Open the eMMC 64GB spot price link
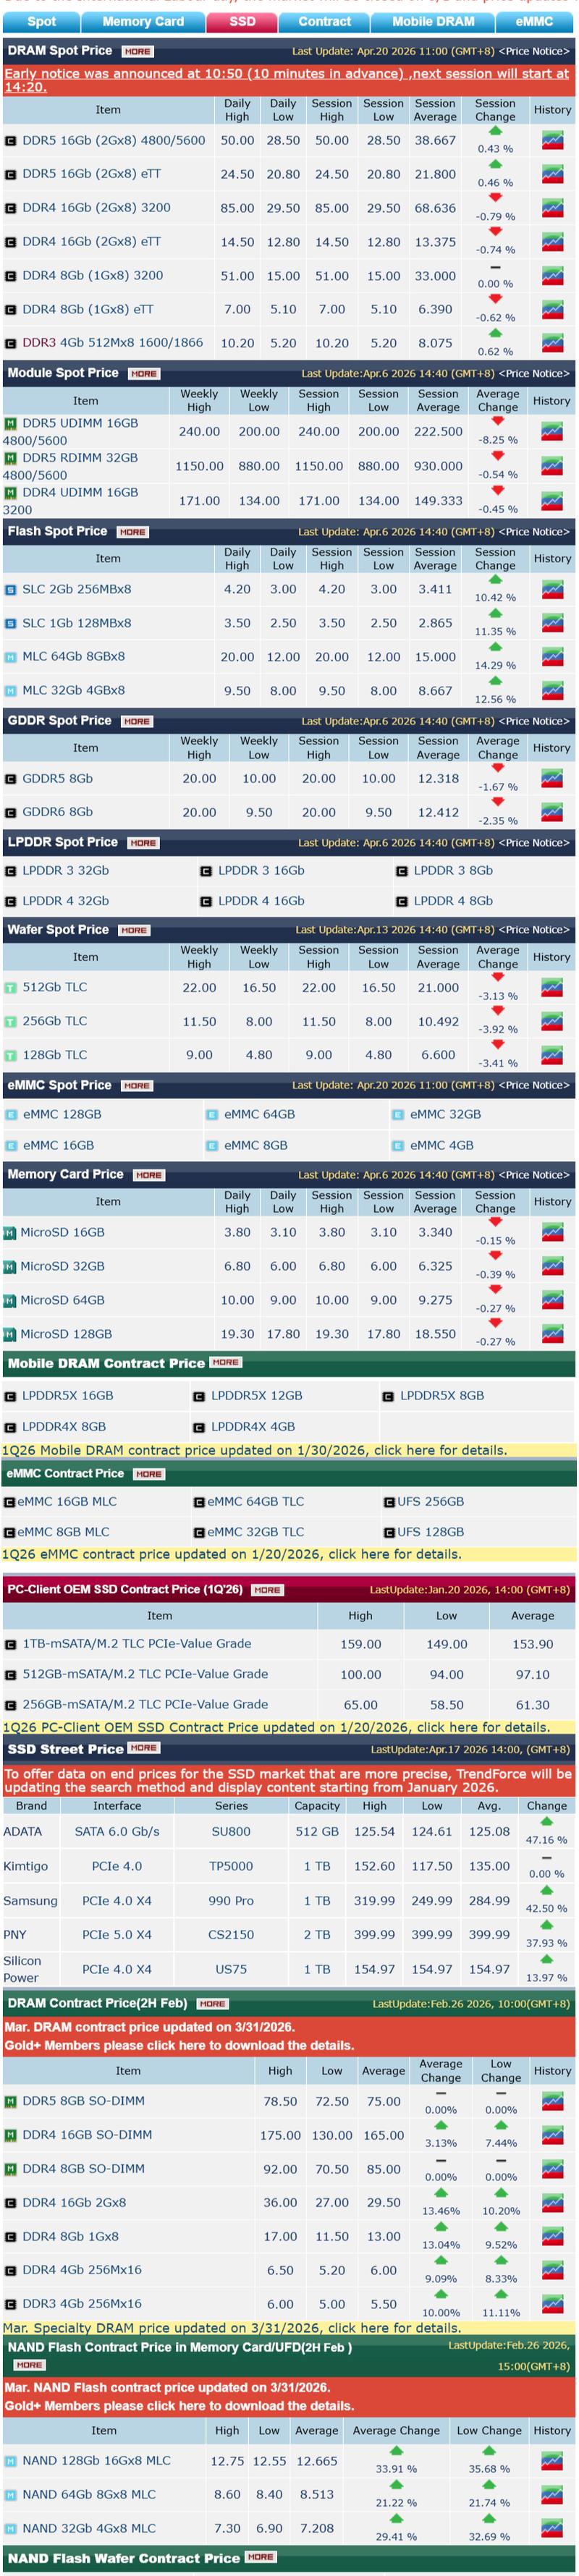579x2576 pixels. tap(259, 1114)
